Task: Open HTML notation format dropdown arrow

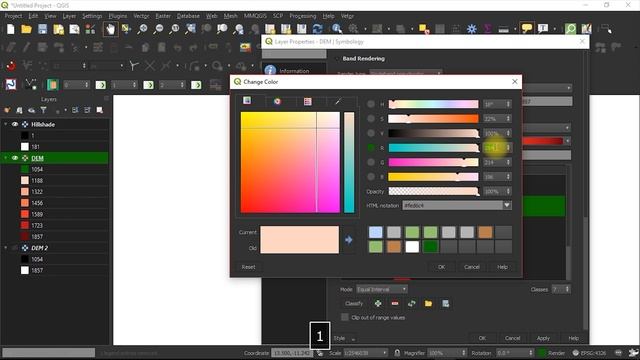Action: pyautogui.click(x=507, y=205)
